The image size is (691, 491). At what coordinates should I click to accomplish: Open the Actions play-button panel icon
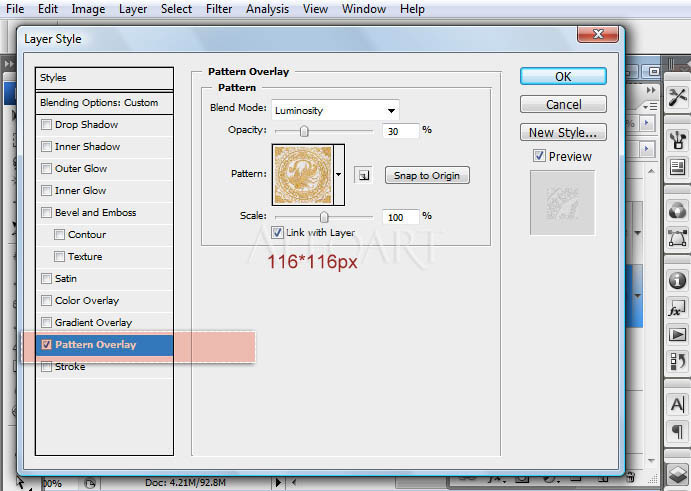pyautogui.click(x=678, y=335)
